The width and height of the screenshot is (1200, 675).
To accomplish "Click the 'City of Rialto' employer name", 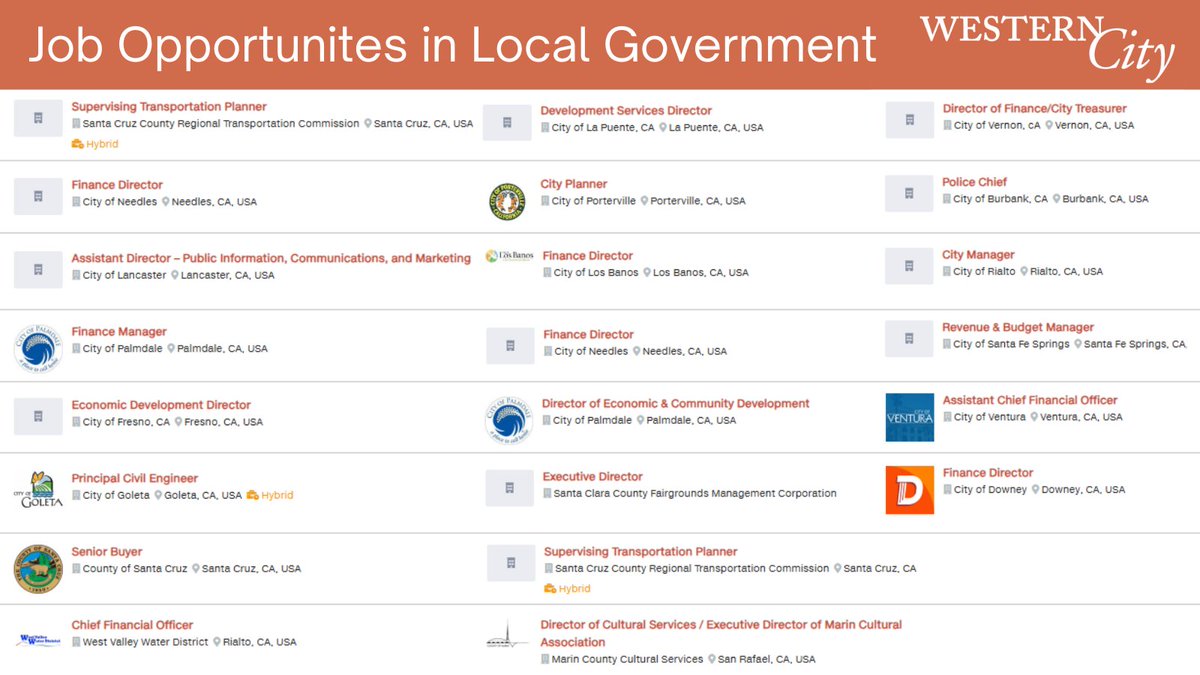I will (x=984, y=272).
